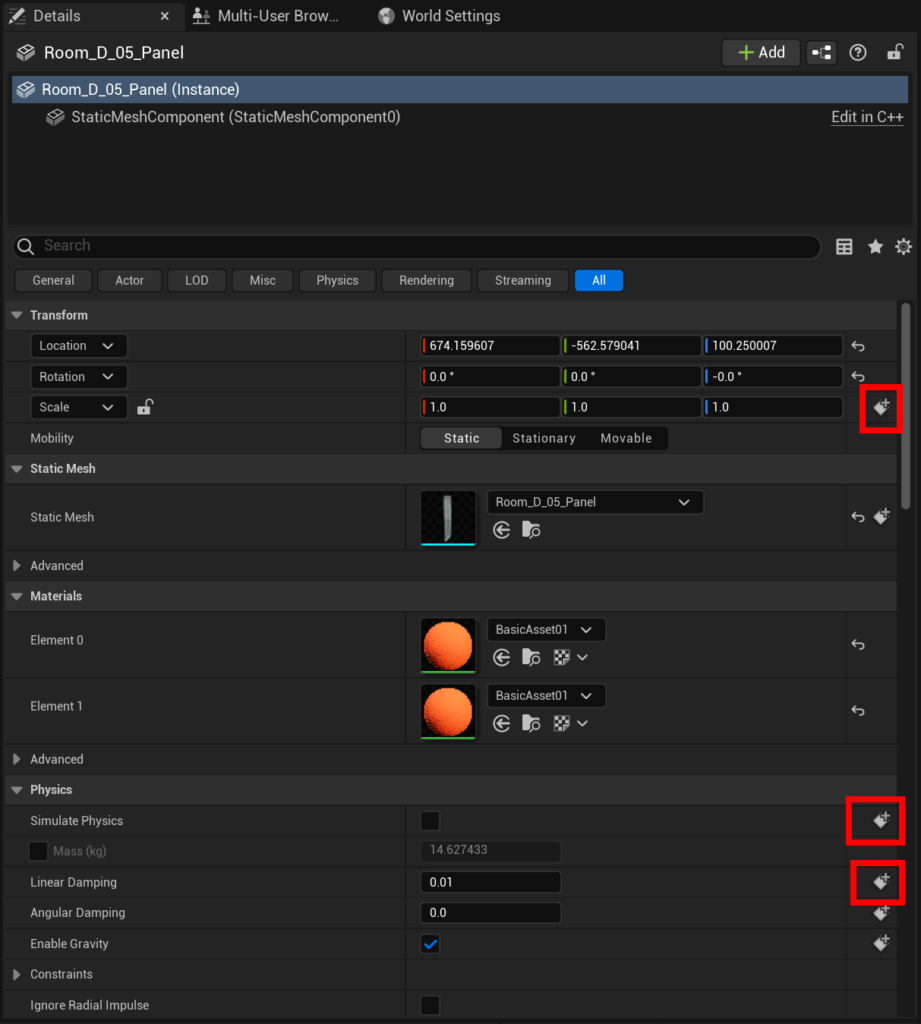Screen dimensions: 921x1024
Task: Set Mobility to Movable
Action: [626, 438]
